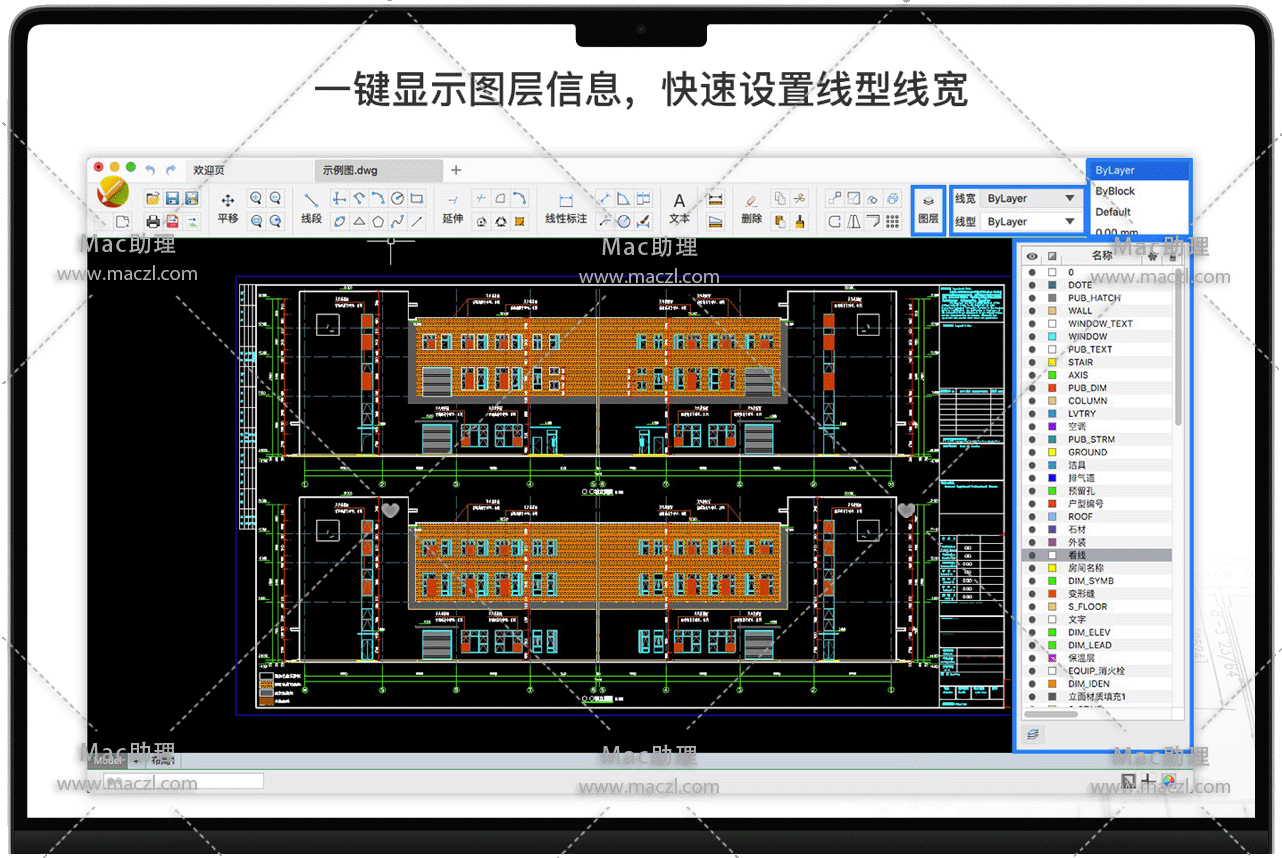
Task: Click the print icon in toolbar
Action: [x=153, y=221]
